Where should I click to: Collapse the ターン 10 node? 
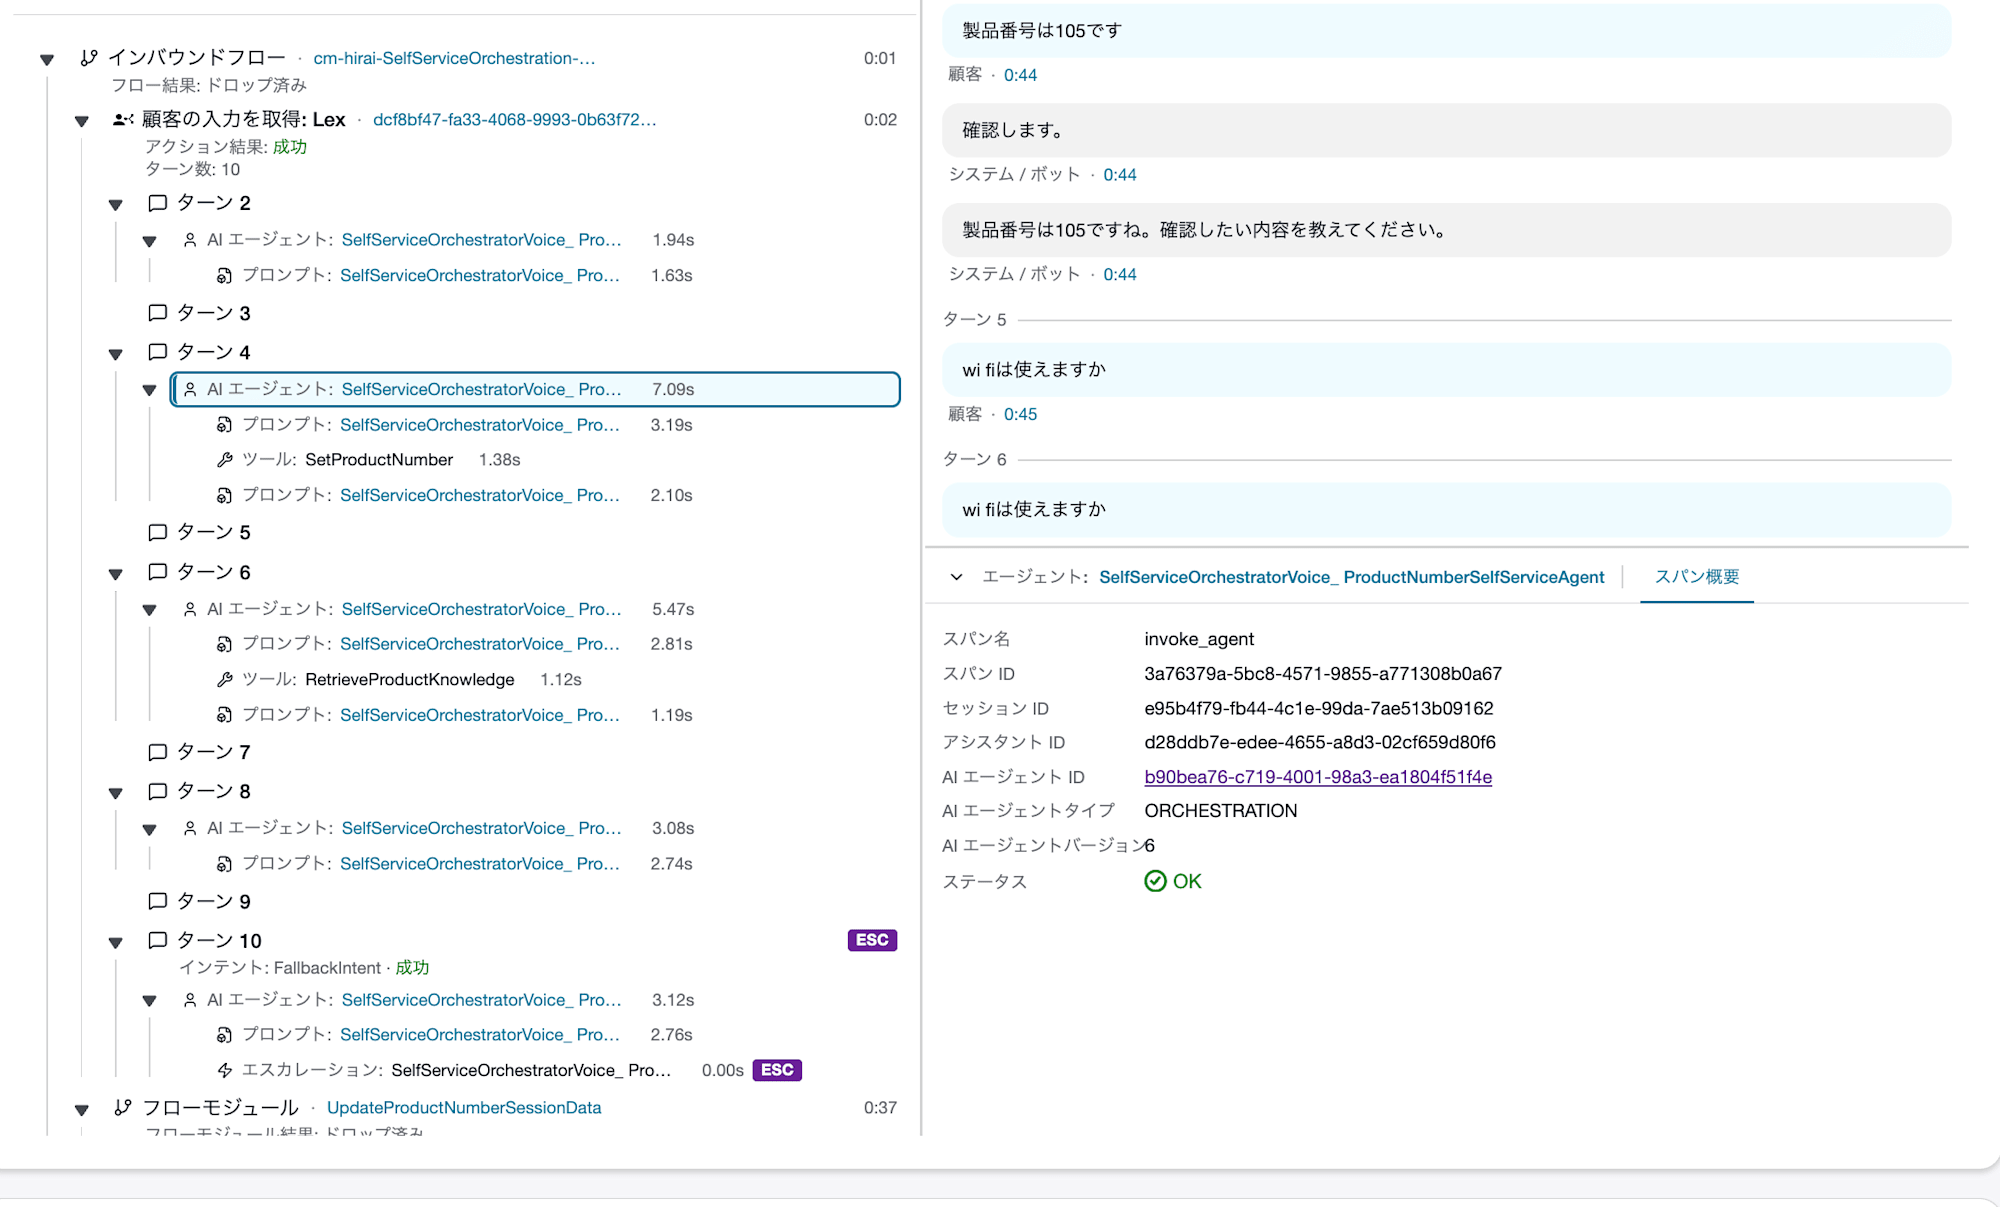pyautogui.click(x=116, y=942)
